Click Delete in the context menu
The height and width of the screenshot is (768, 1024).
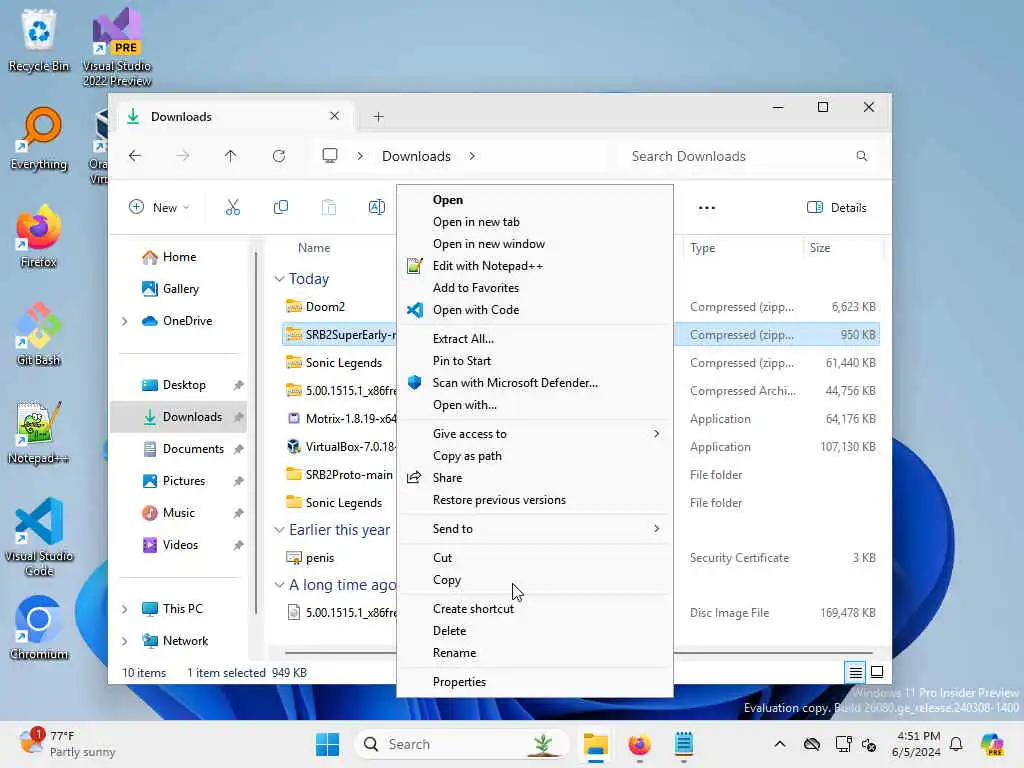click(x=535, y=631)
